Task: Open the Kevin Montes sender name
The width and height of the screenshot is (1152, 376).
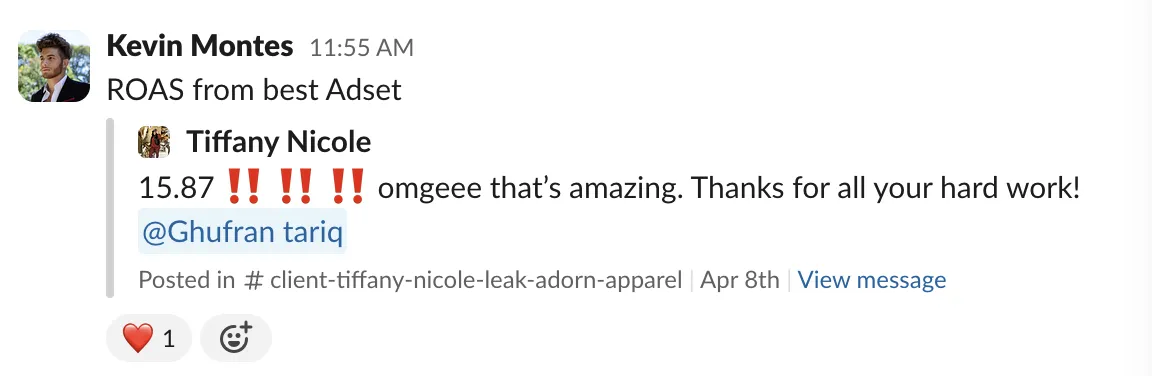Action: (x=200, y=46)
